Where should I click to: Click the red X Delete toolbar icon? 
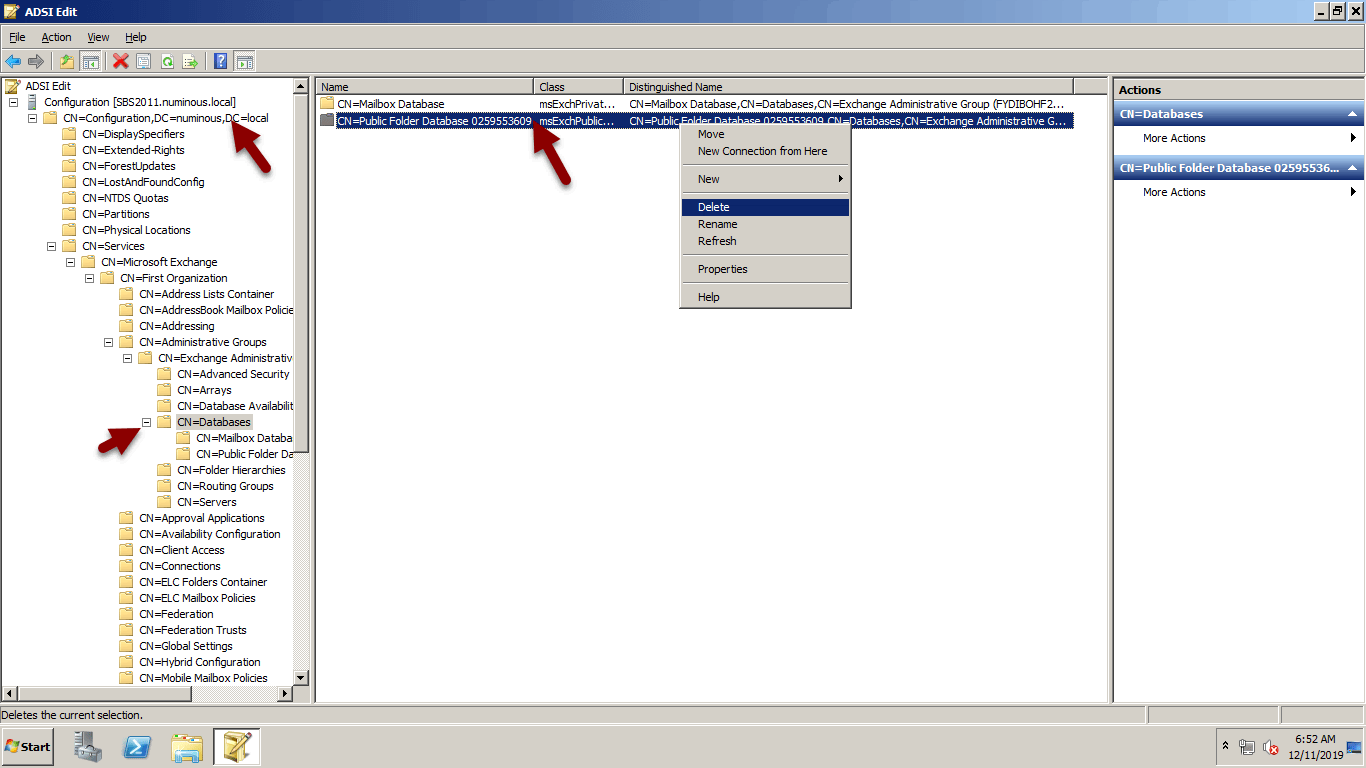(x=121, y=61)
